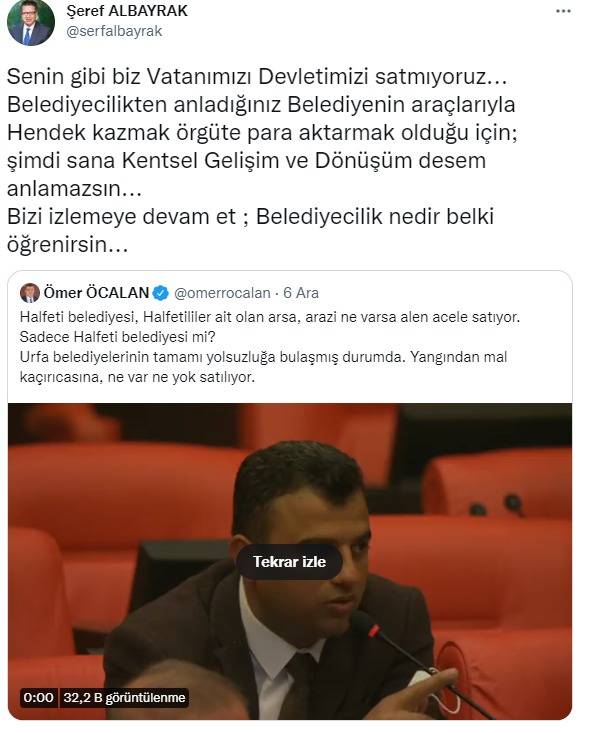Click Ömer ÖCALAN's small profile avatar
Screen dimensions: 589x733
[x=30, y=293]
